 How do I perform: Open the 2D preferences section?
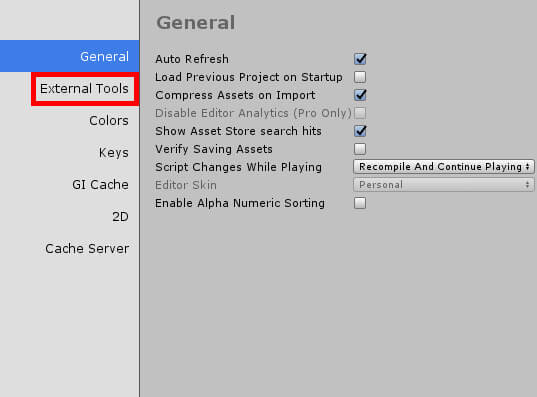[x=121, y=216]
